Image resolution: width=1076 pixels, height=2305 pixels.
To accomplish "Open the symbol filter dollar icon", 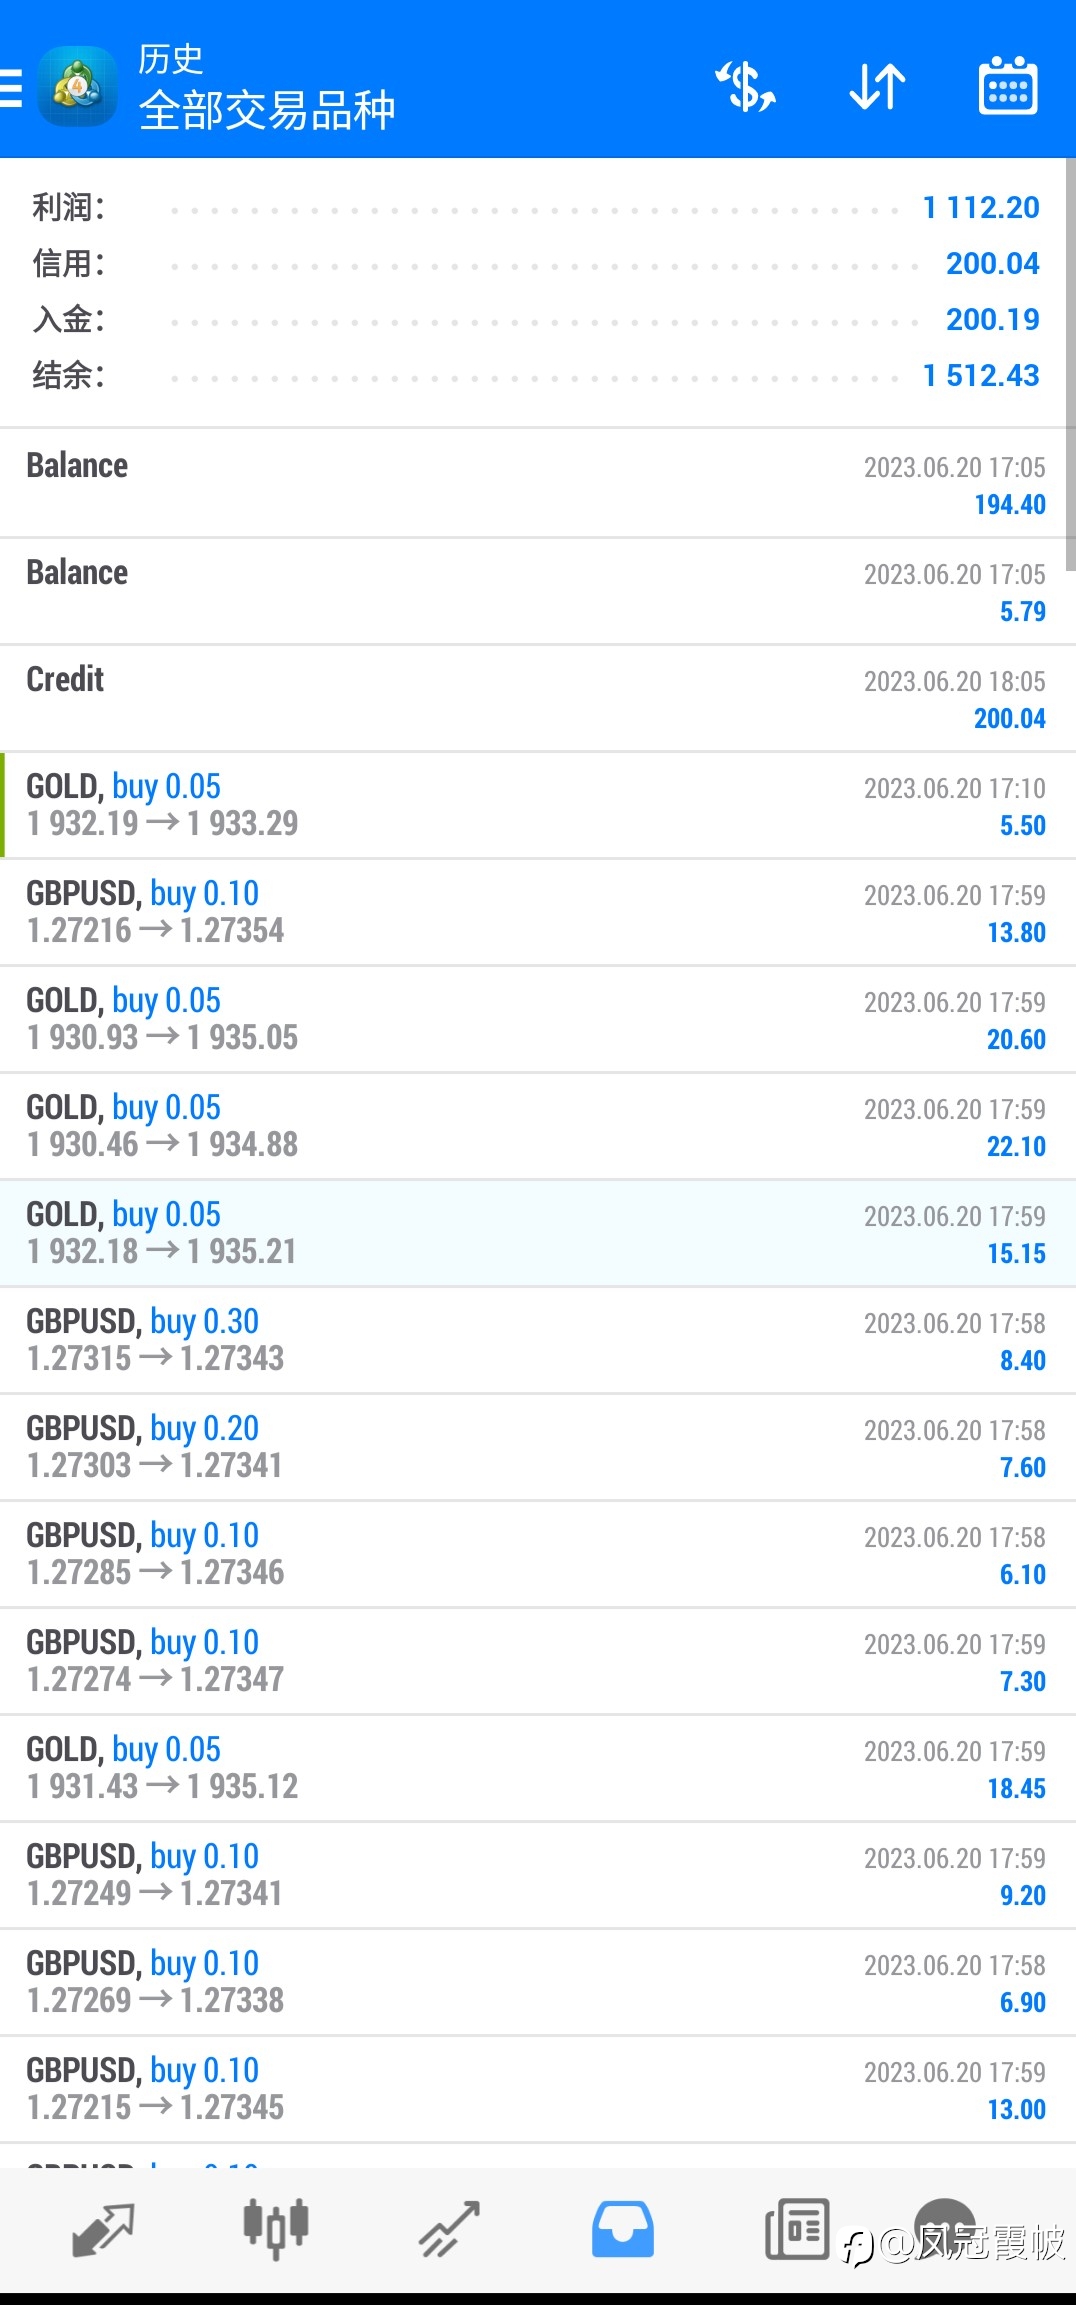I will [x=746, y=87].
